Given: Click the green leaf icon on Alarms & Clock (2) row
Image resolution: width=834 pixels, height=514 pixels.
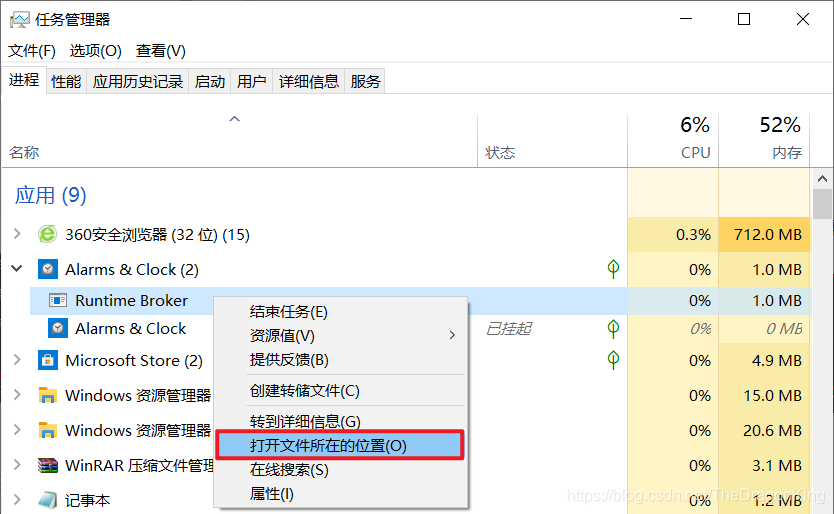Looking at the screenshot, I should click(613, 269).
